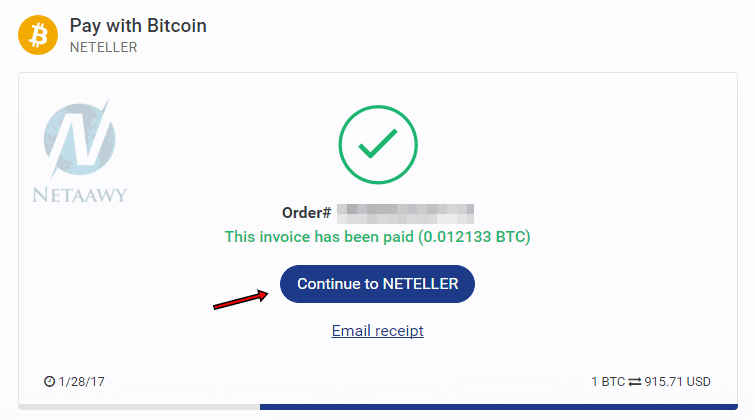Click the clock icon beside the date

[x=49, y=381]
